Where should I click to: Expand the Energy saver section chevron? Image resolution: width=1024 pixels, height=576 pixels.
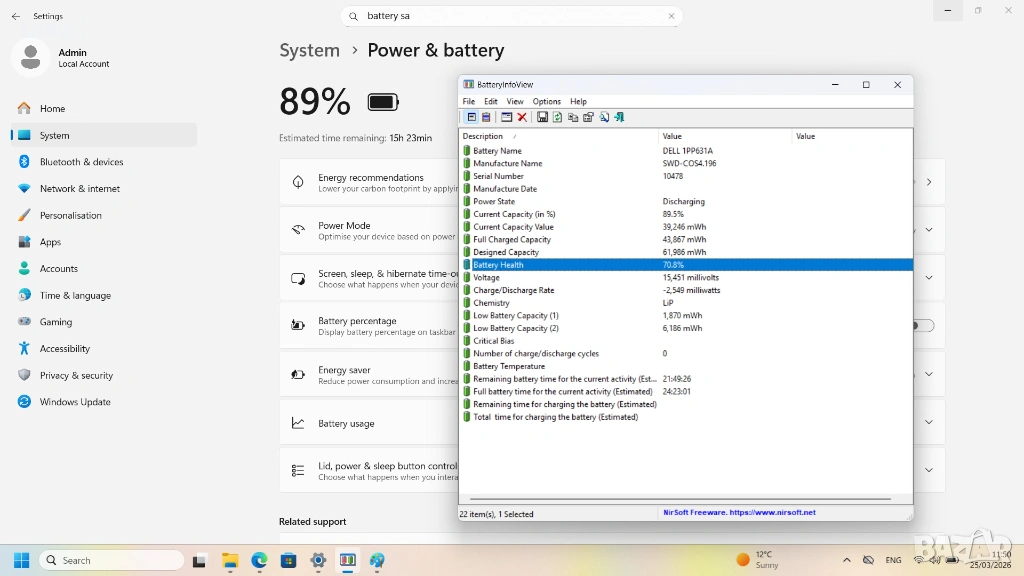(x=929, y=374)
